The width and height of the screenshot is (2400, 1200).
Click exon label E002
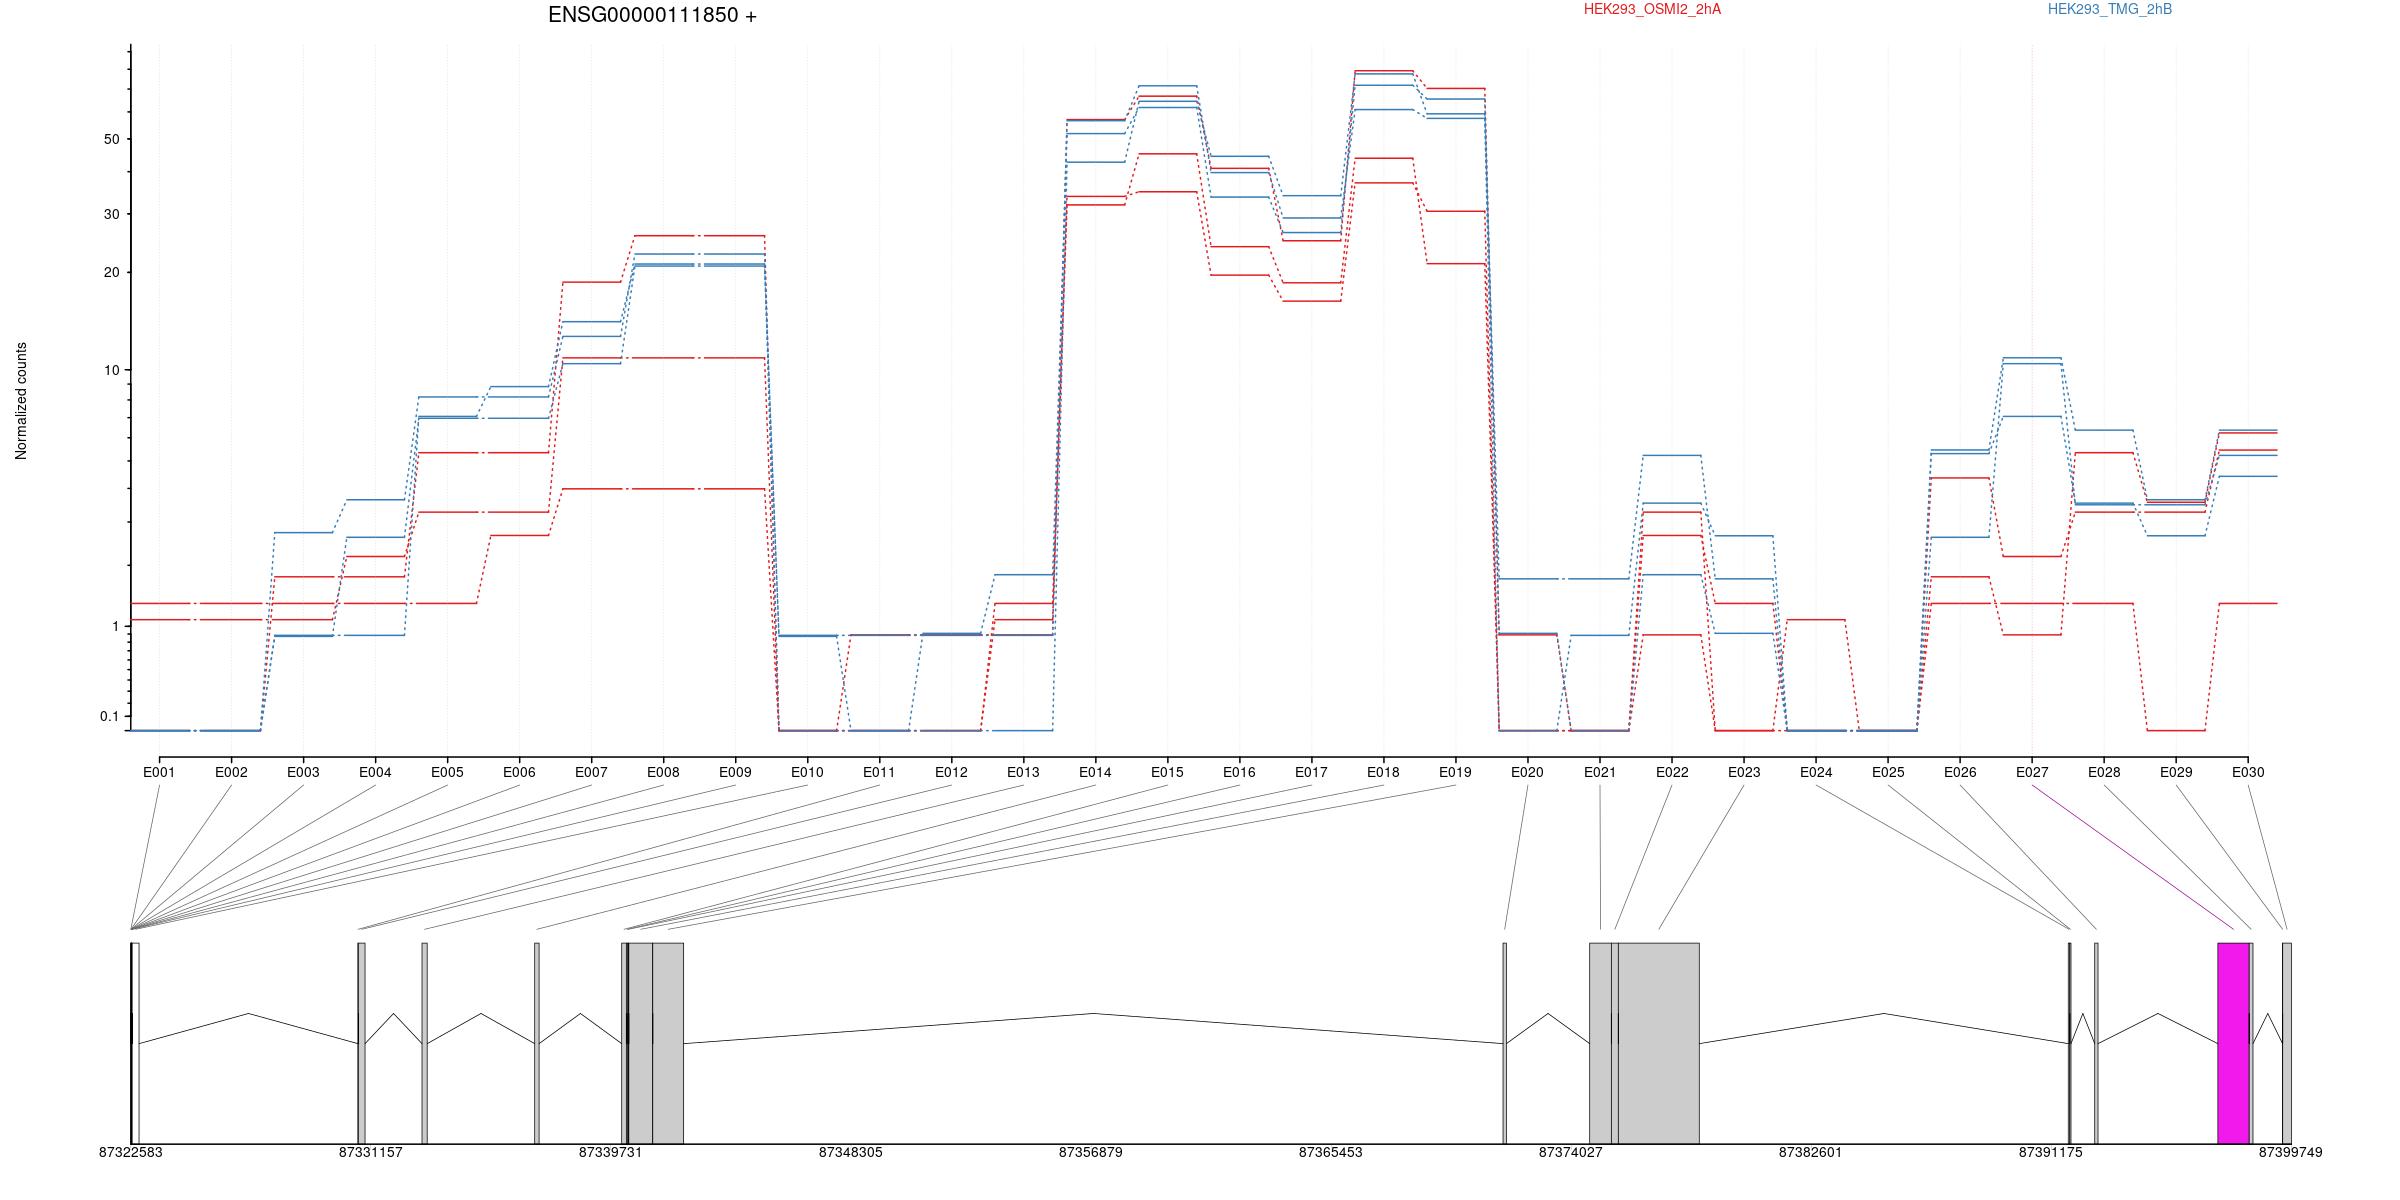(231, 772)
